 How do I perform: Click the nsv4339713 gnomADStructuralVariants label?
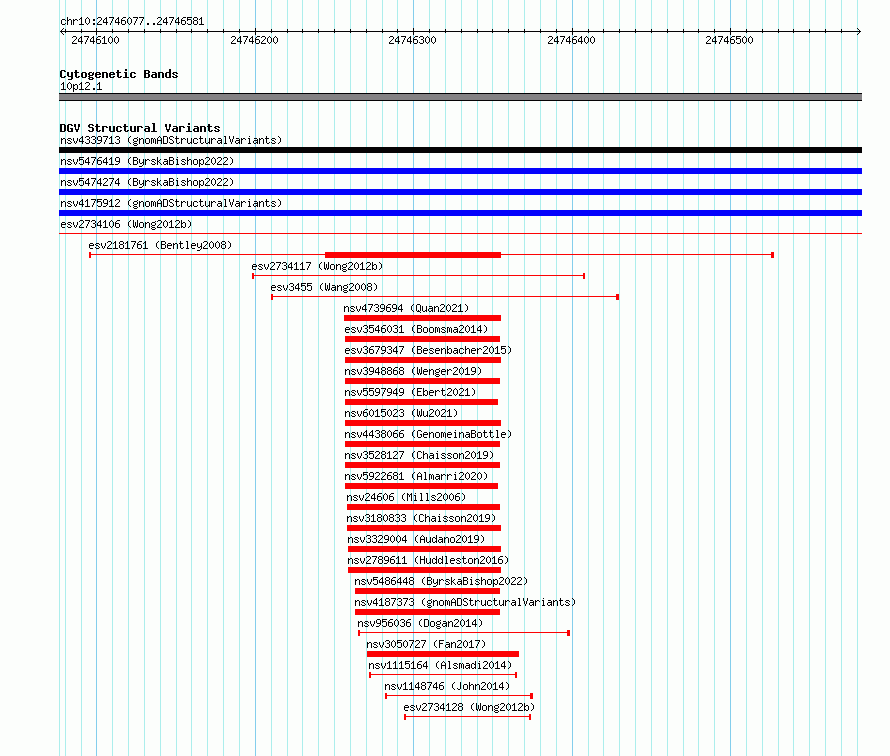click(x=171, y=140)
